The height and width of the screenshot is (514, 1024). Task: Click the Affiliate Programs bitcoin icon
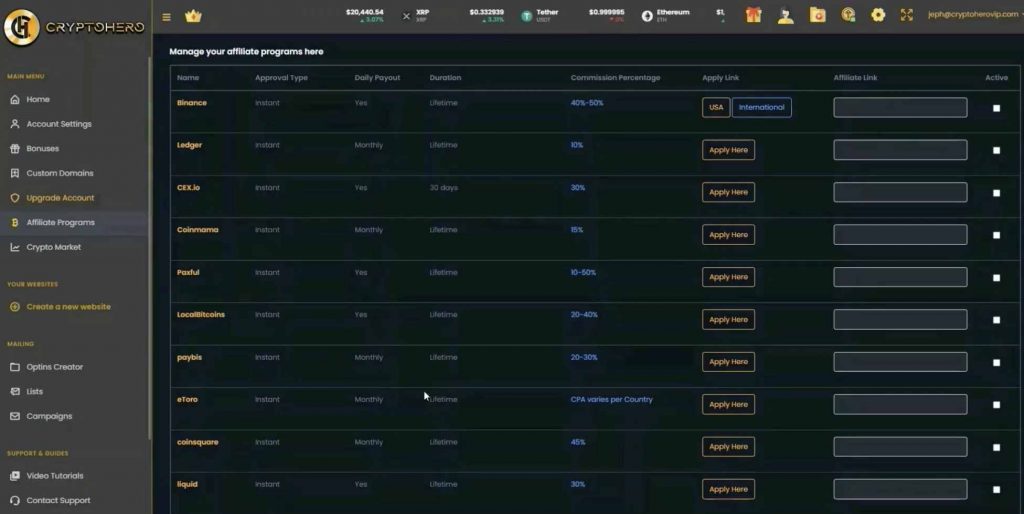[x=15, y=223]
